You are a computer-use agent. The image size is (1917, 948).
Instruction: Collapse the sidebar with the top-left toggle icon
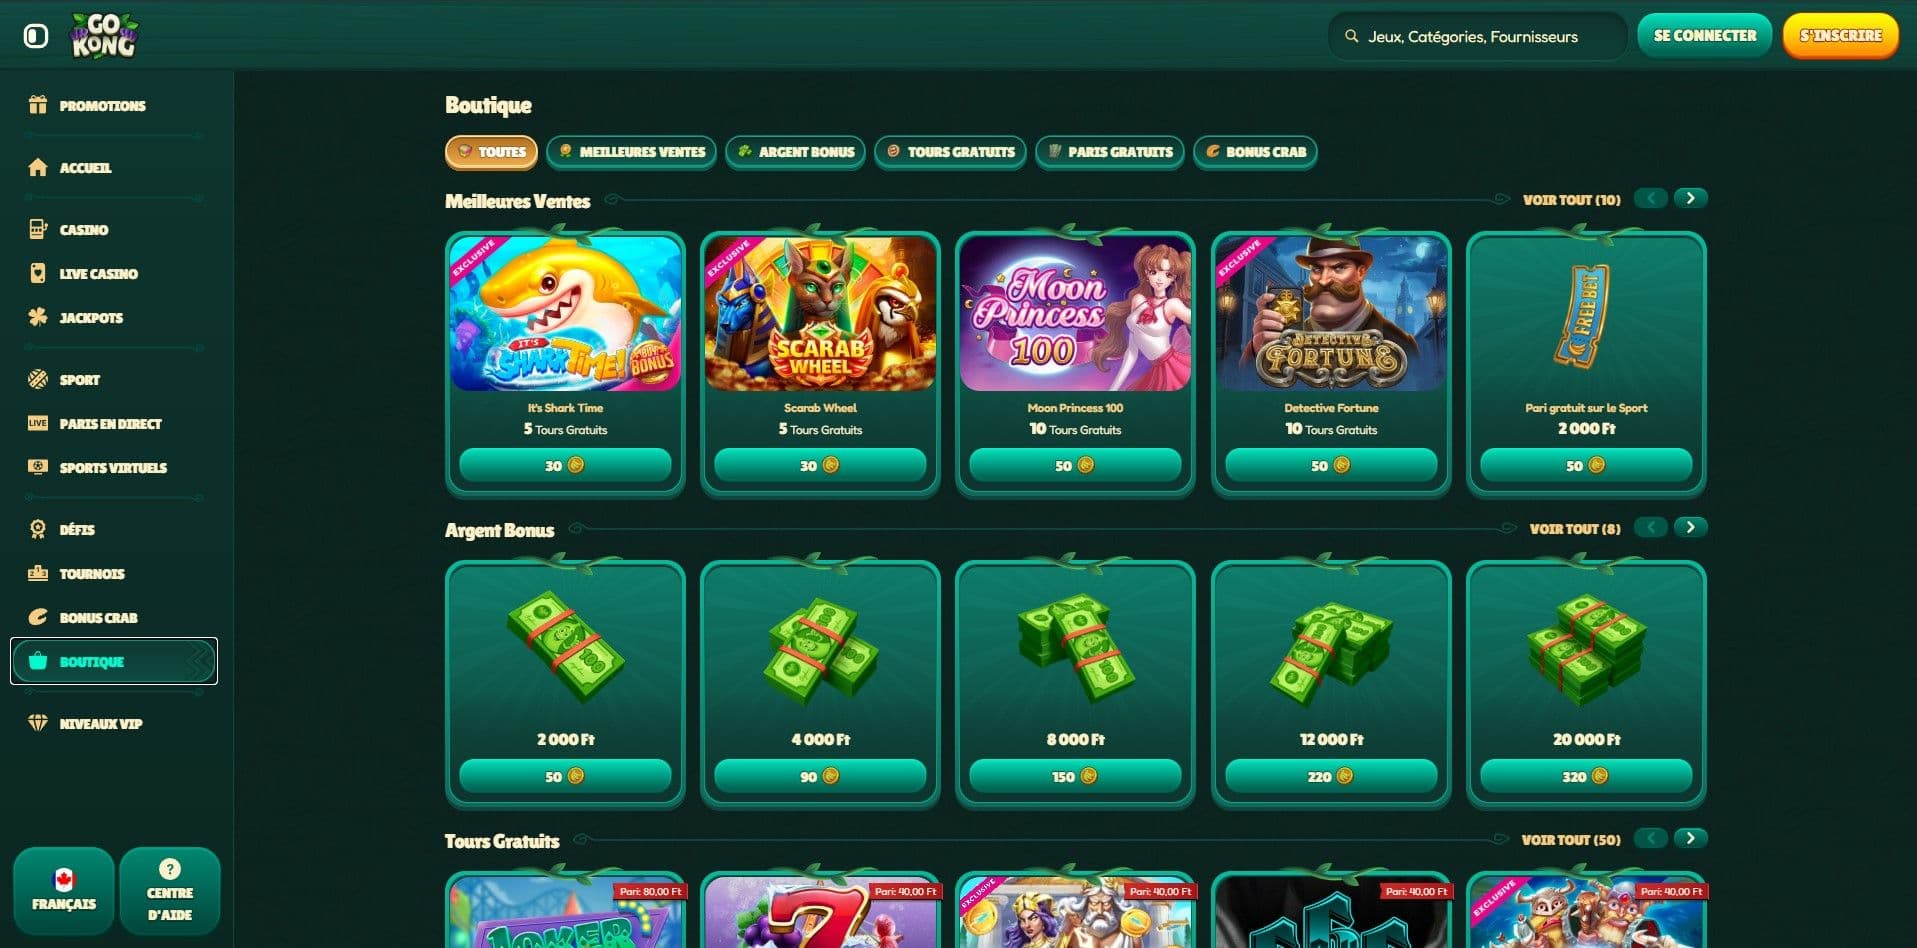click(x=36, y=37)
